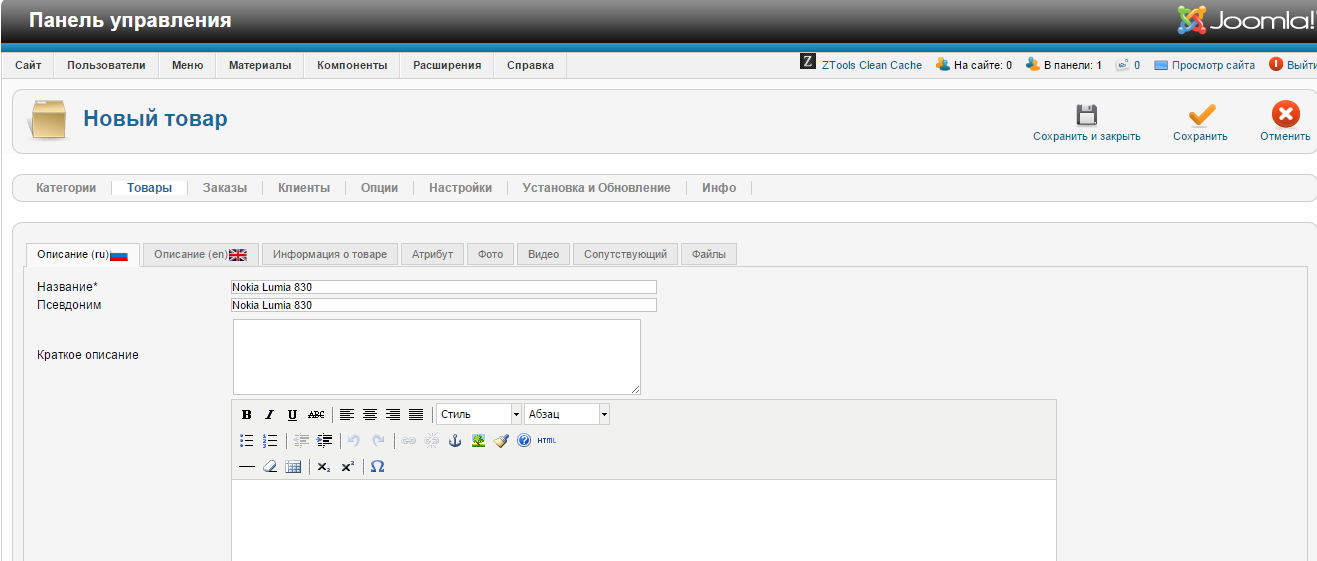
Task: Open the Пользователи menu
Action: point(106,65)
